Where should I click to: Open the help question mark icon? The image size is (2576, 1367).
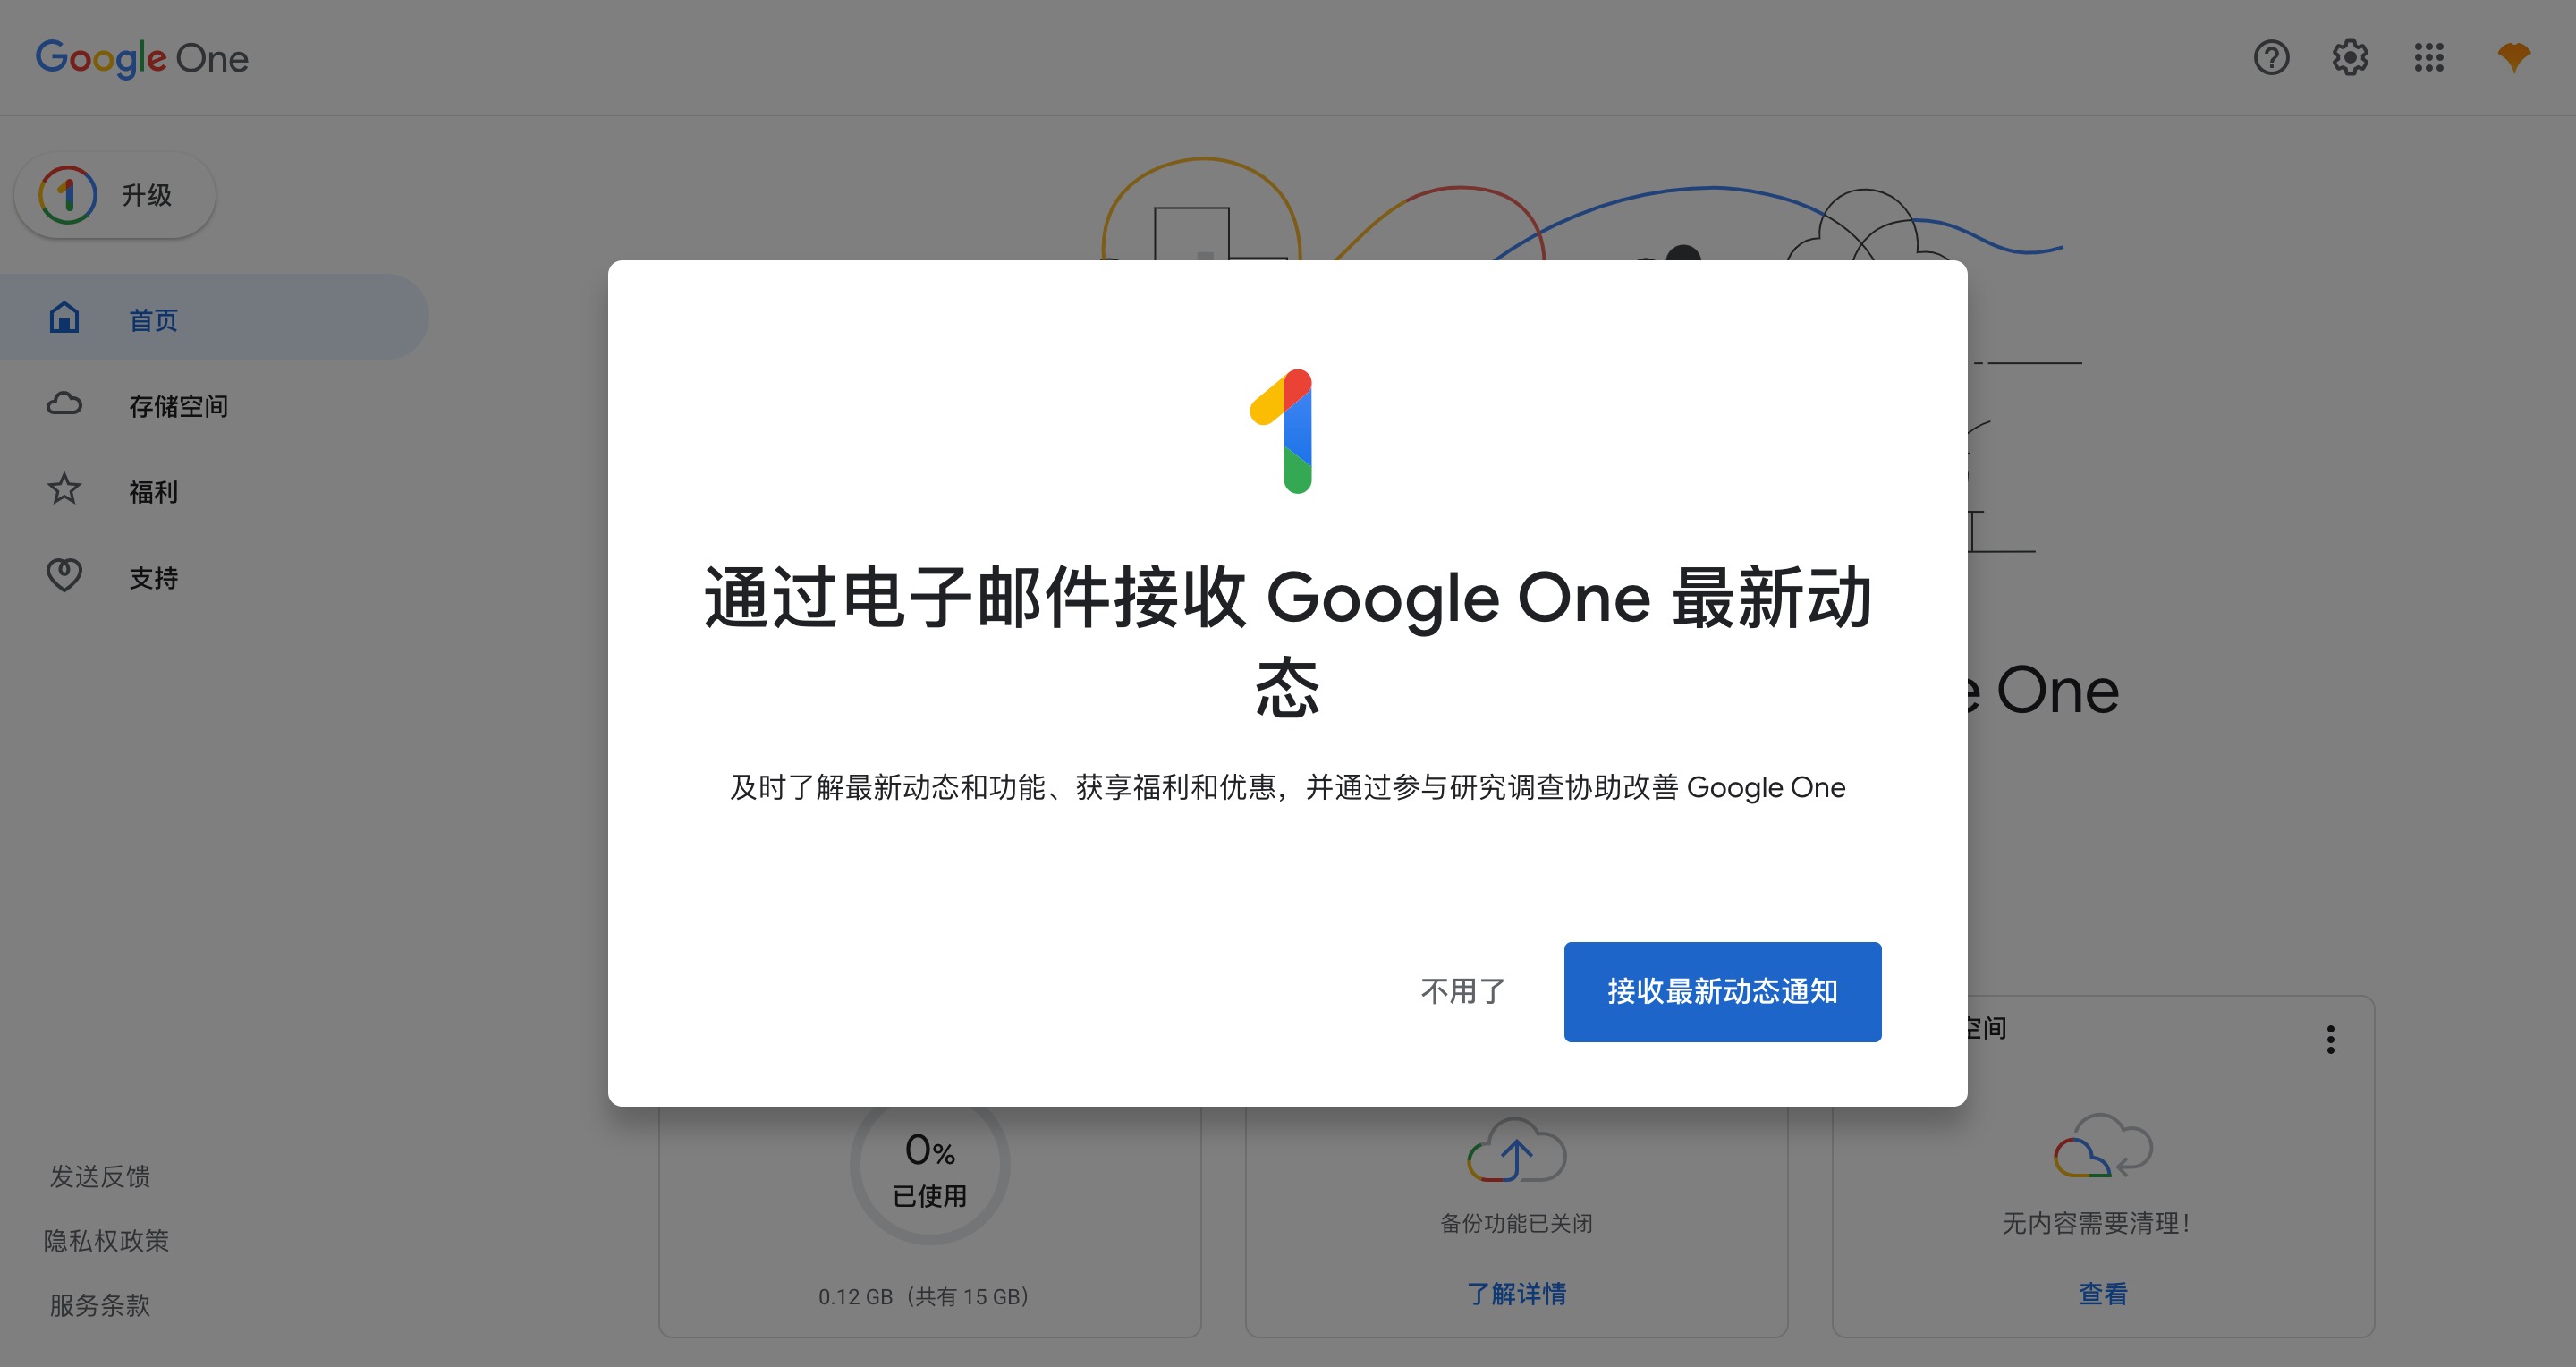tap(2271, 57)
